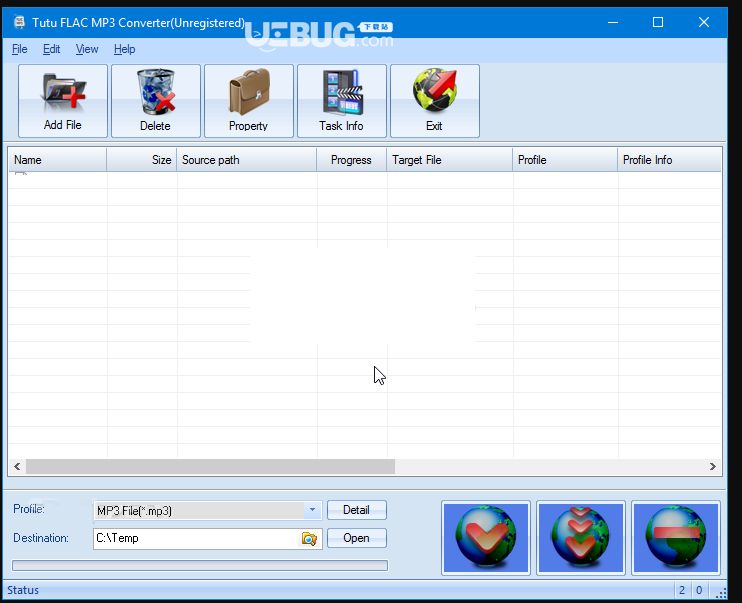Click the Source path column header
This screenshot has height=603, width=742.
coord(247,160)
